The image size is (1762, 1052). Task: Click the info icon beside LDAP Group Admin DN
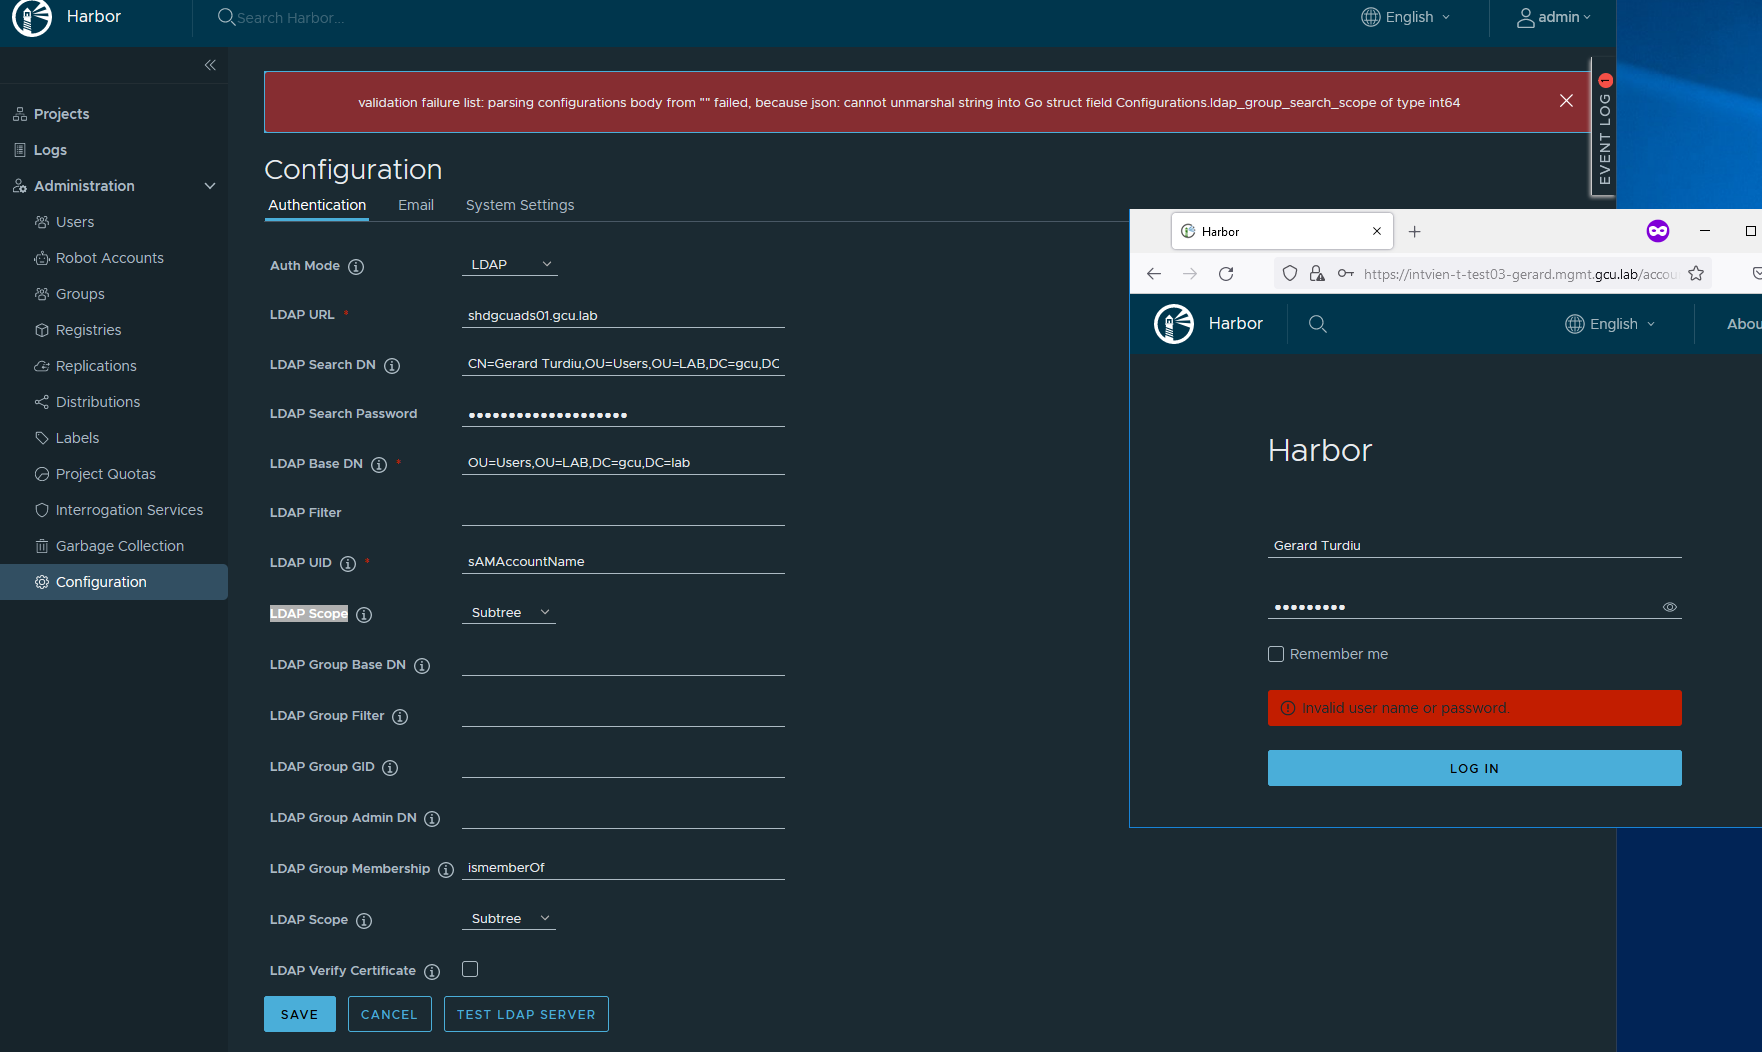[x=432, y=819]
